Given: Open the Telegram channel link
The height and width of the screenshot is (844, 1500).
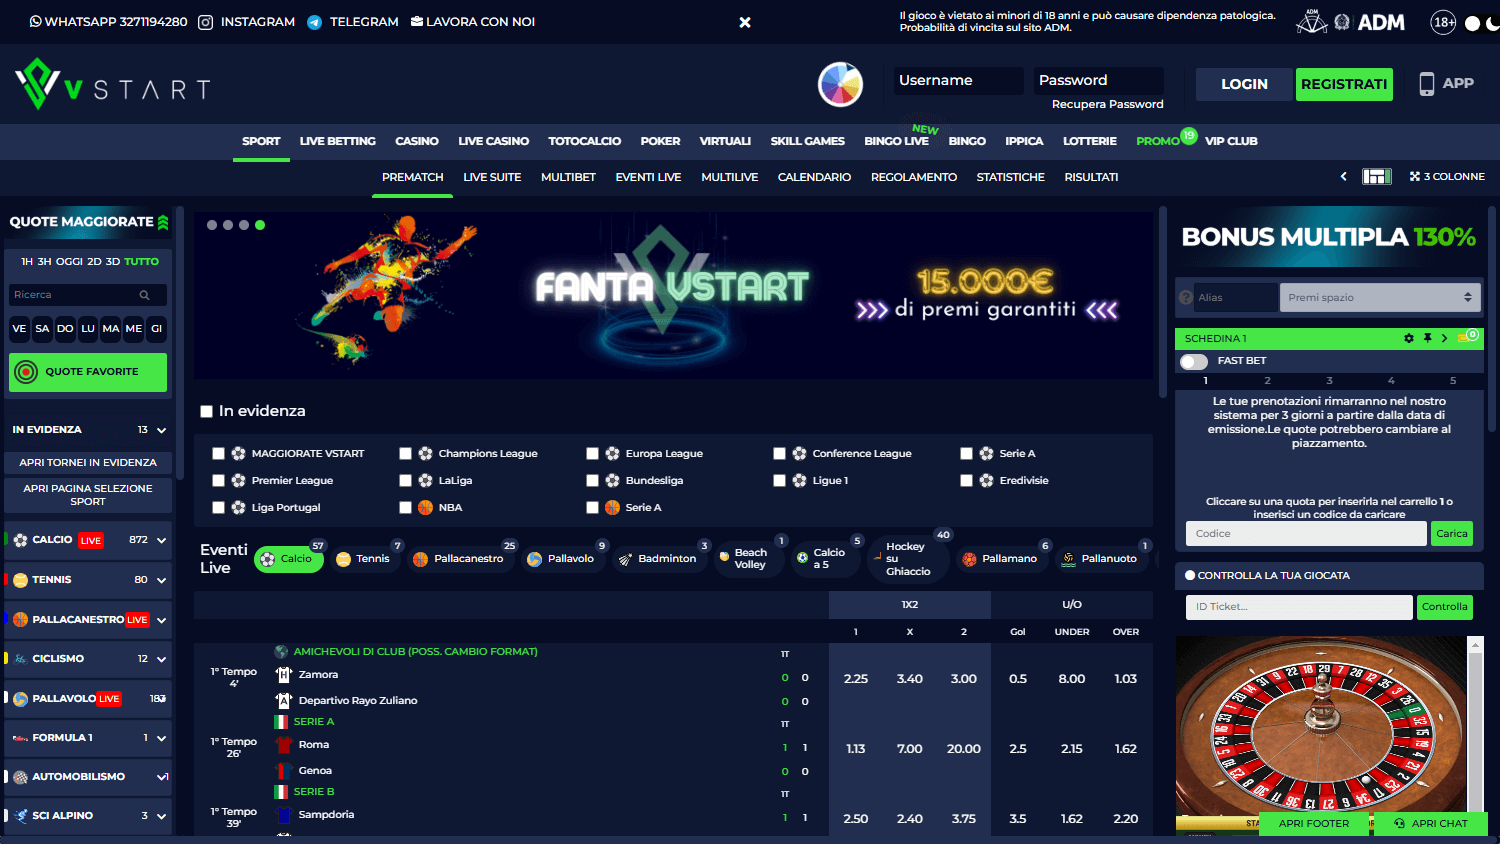Looking at the screenshot, I should click(353, 22).
